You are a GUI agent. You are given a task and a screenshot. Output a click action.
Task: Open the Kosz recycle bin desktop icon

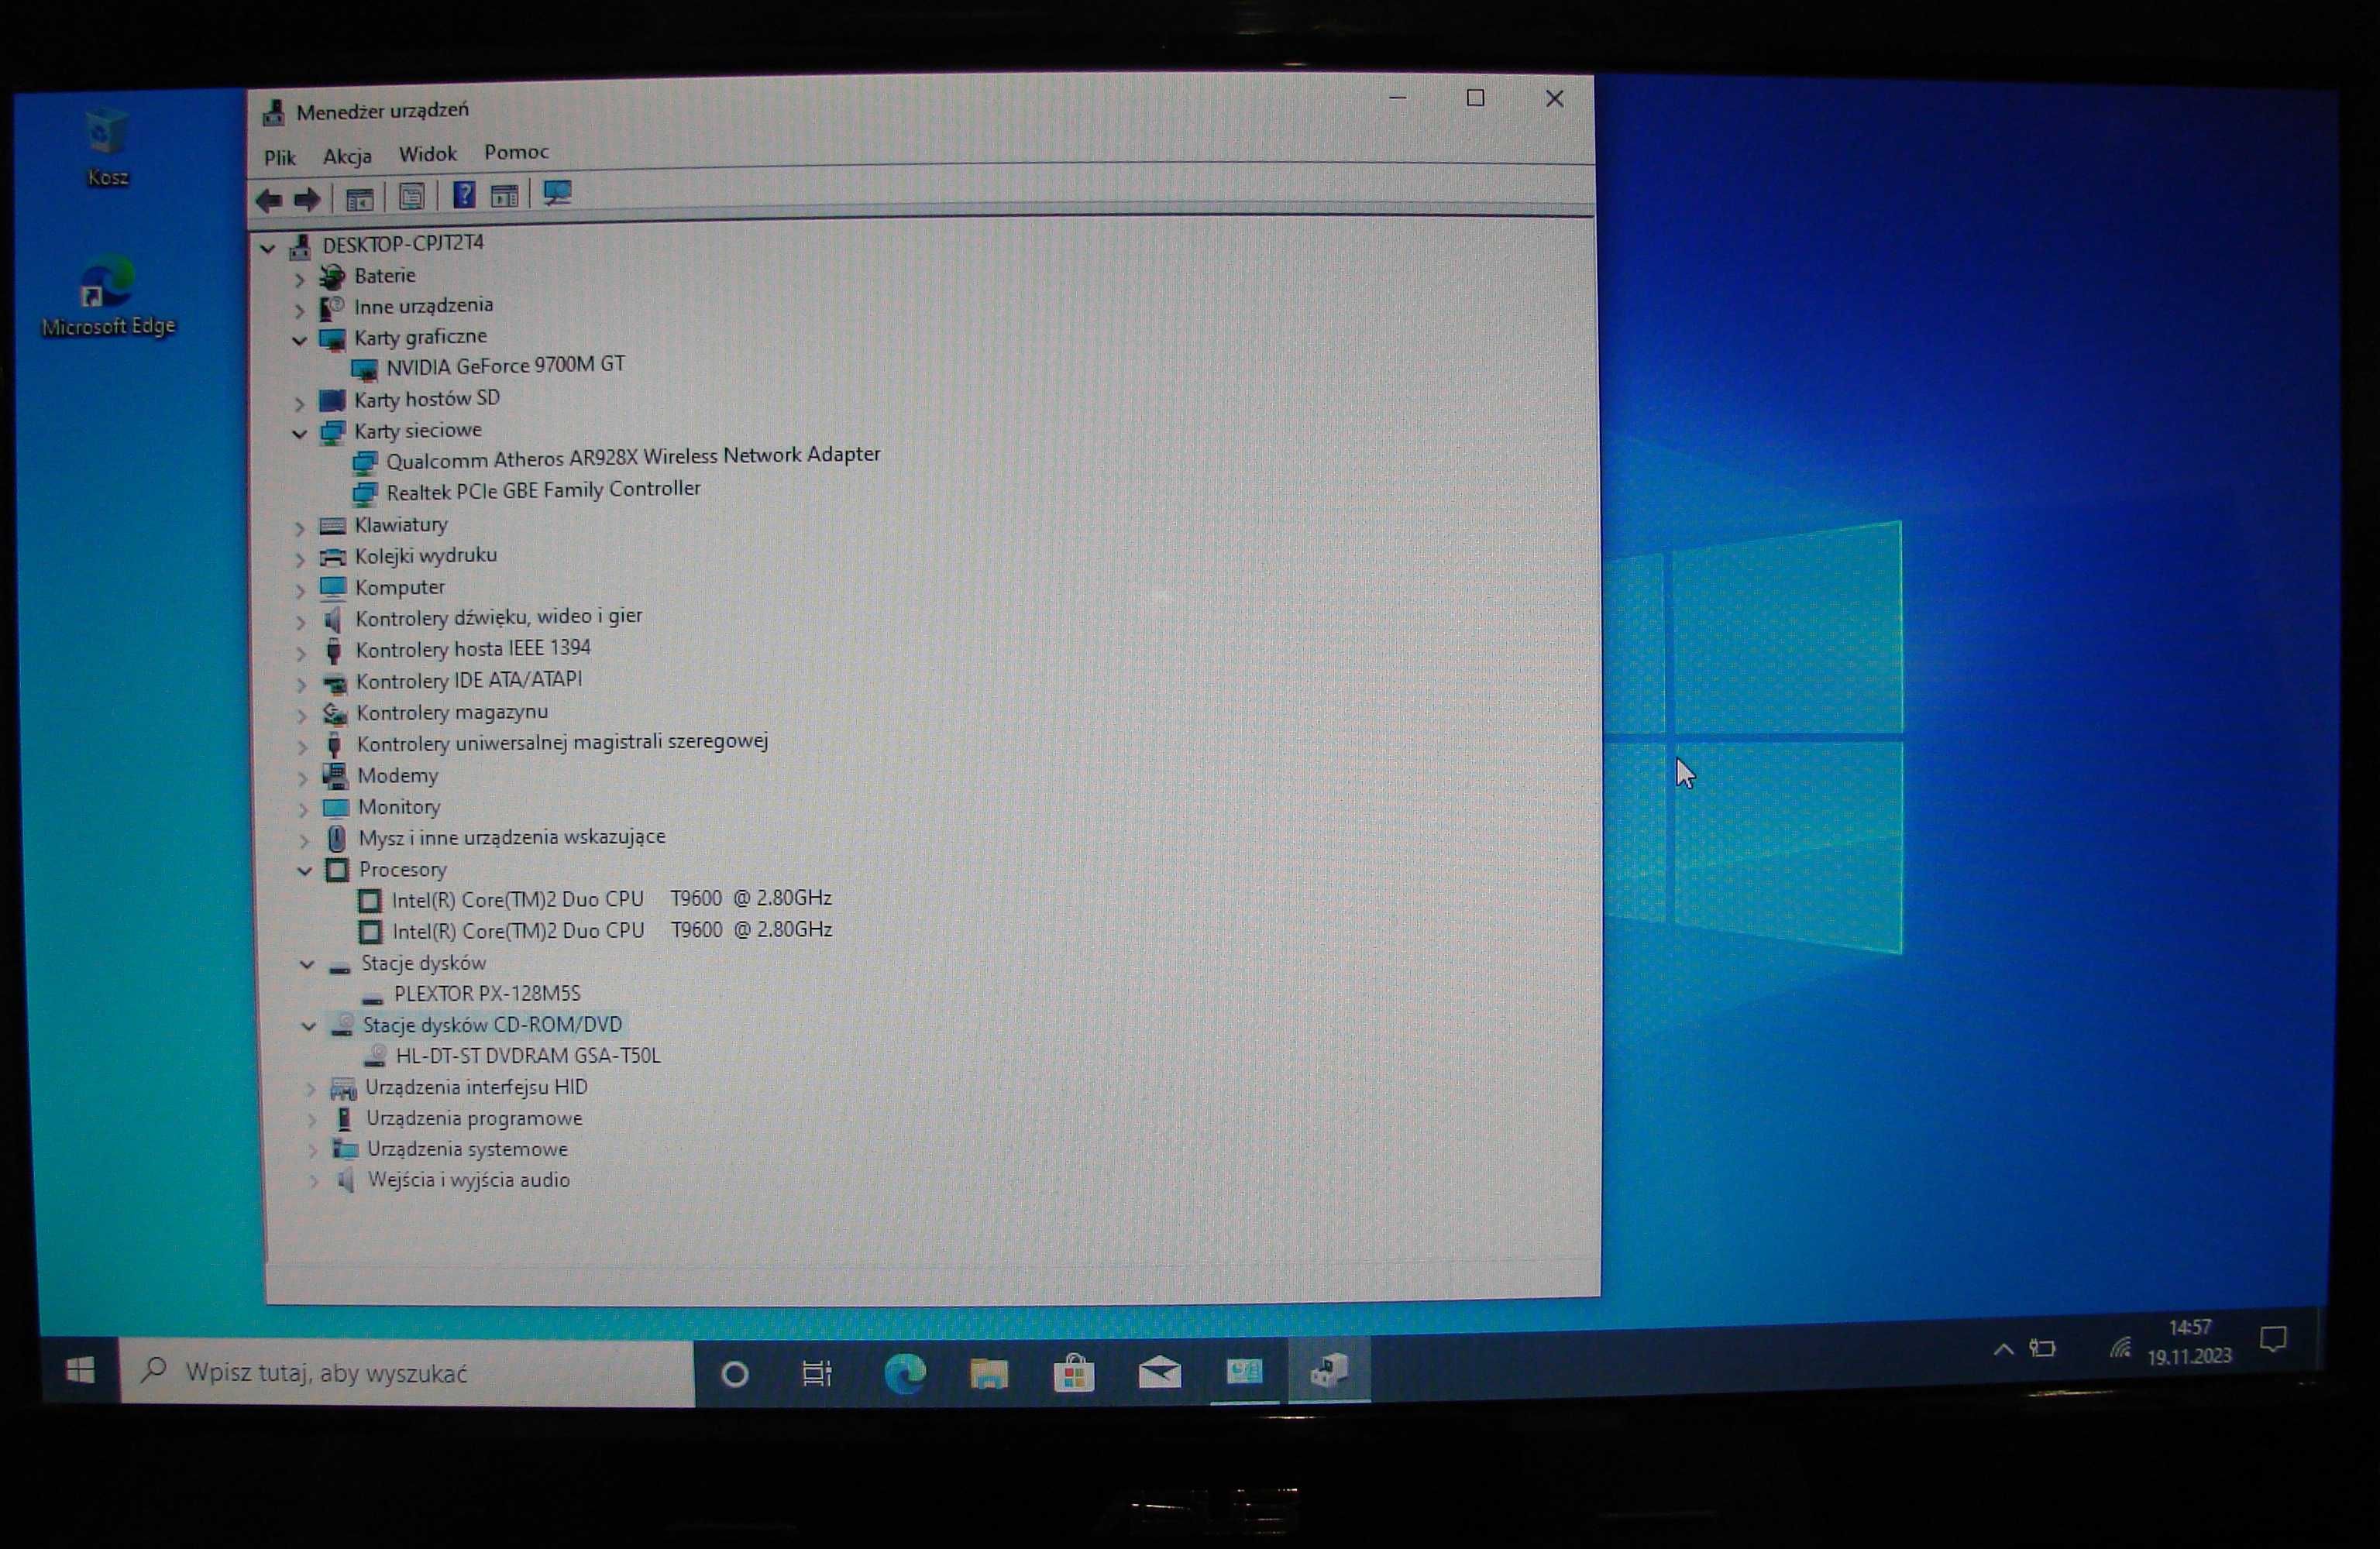(107, 147)
